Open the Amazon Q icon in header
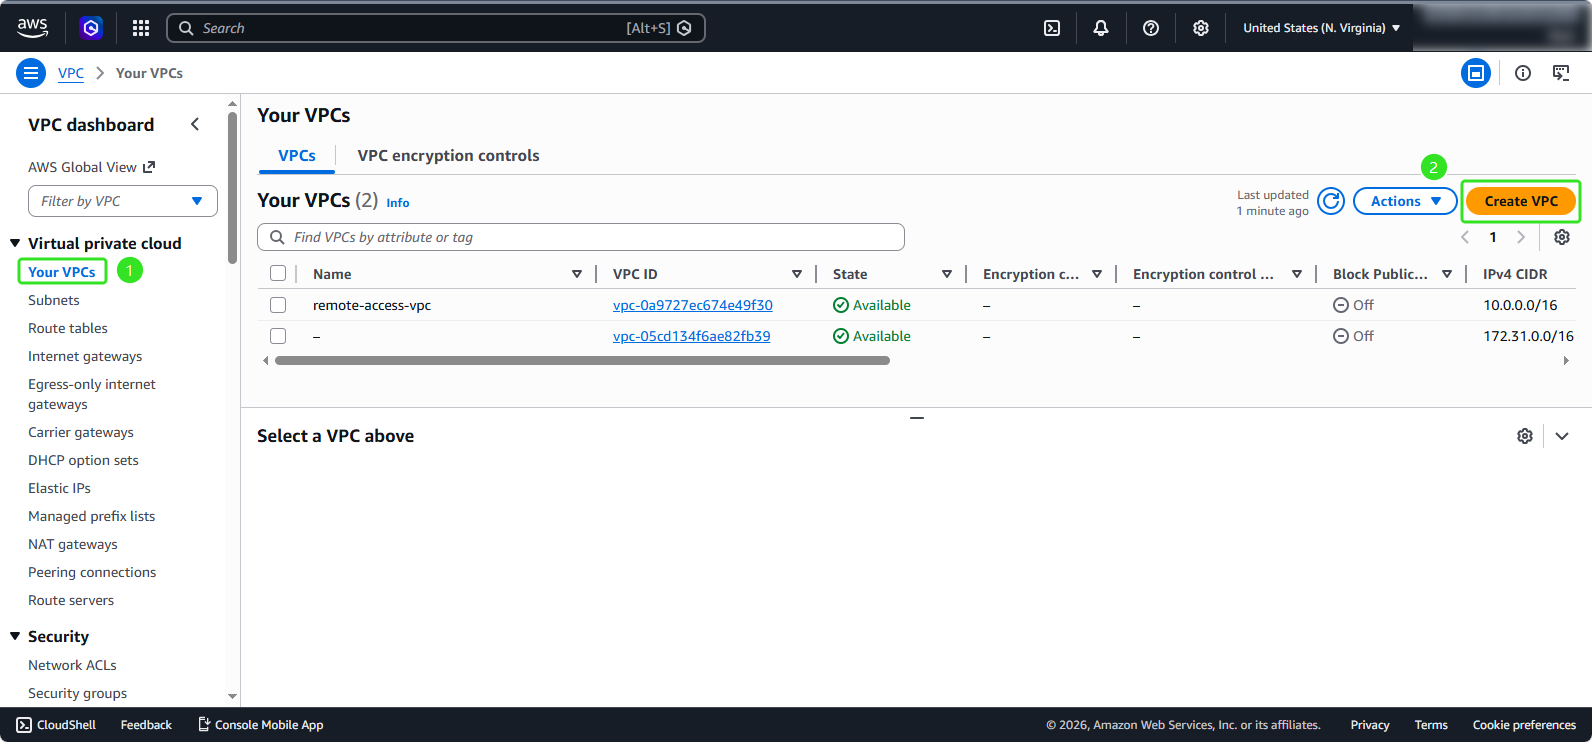 coord(91,28)
